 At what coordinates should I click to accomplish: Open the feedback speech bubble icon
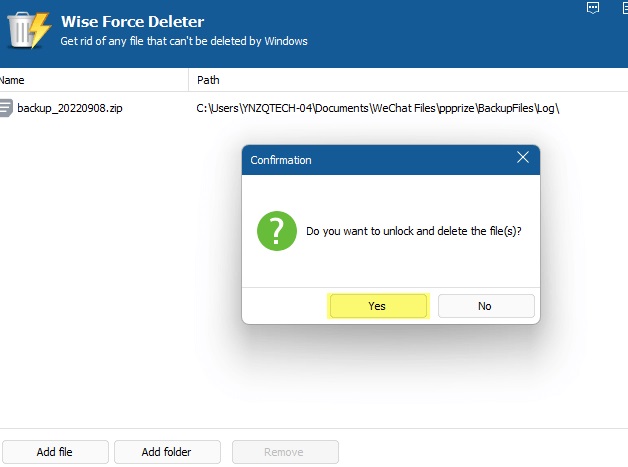tap(592, 8)
